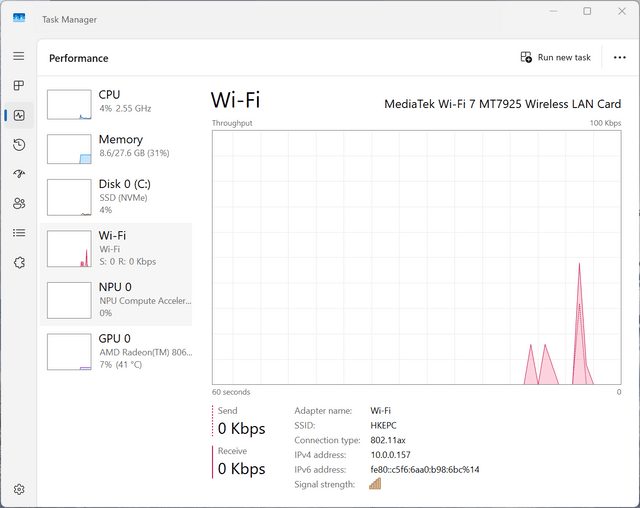Viewport: 640px width, 508px height.
Task: Select the Performance page icon in sidebar
Action: pyautogui.click(x=19, y=115)
